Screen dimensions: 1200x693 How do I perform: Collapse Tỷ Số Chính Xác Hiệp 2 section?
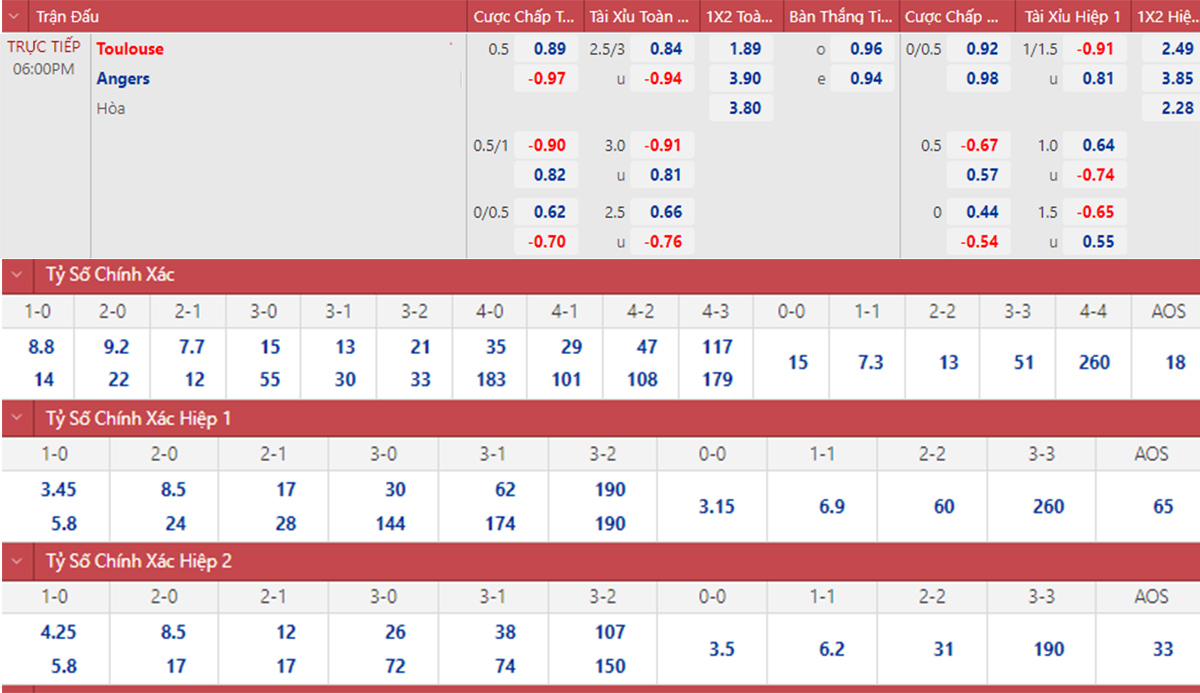click(x=17, y=562)
